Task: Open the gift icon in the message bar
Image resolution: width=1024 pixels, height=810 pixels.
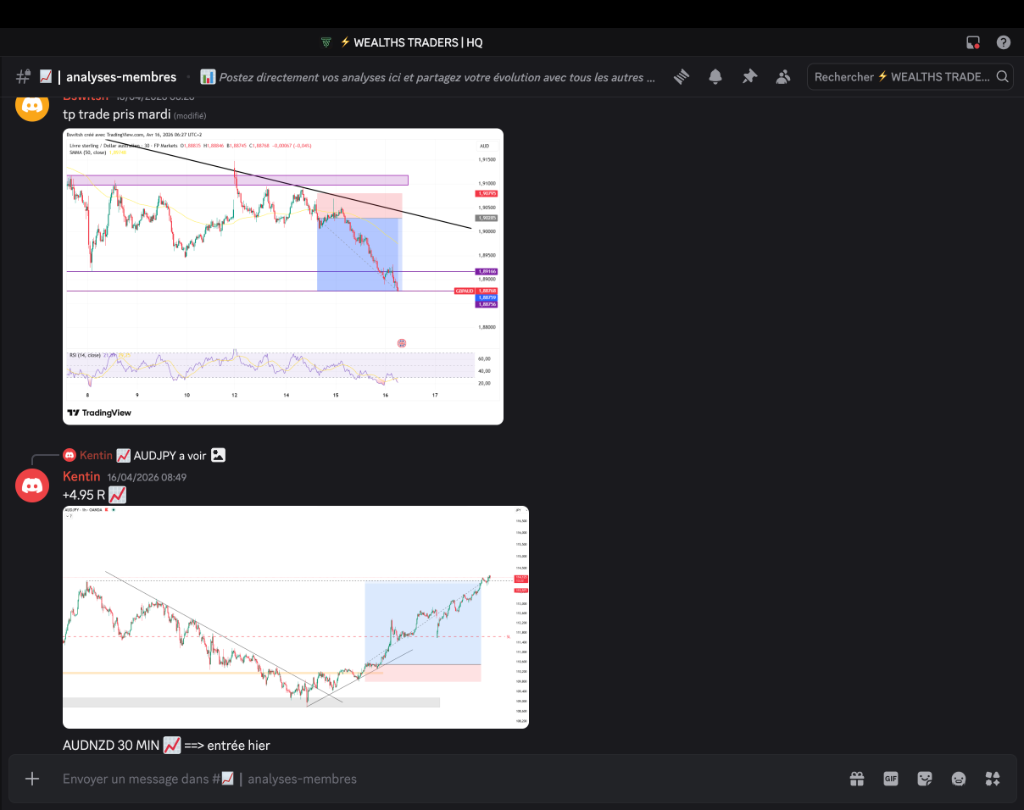Action: click(x=857, y=779)
